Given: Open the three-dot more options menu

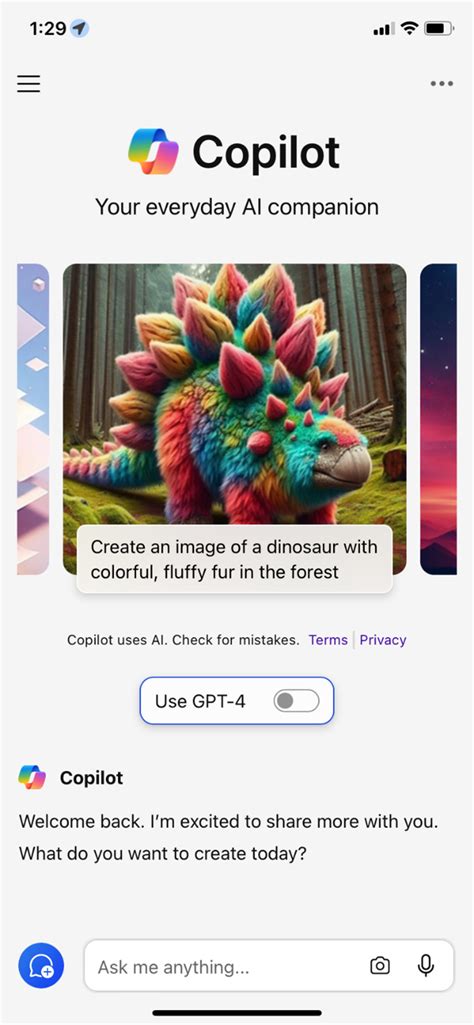Looking at the screenshot, I should coord(442,84).
